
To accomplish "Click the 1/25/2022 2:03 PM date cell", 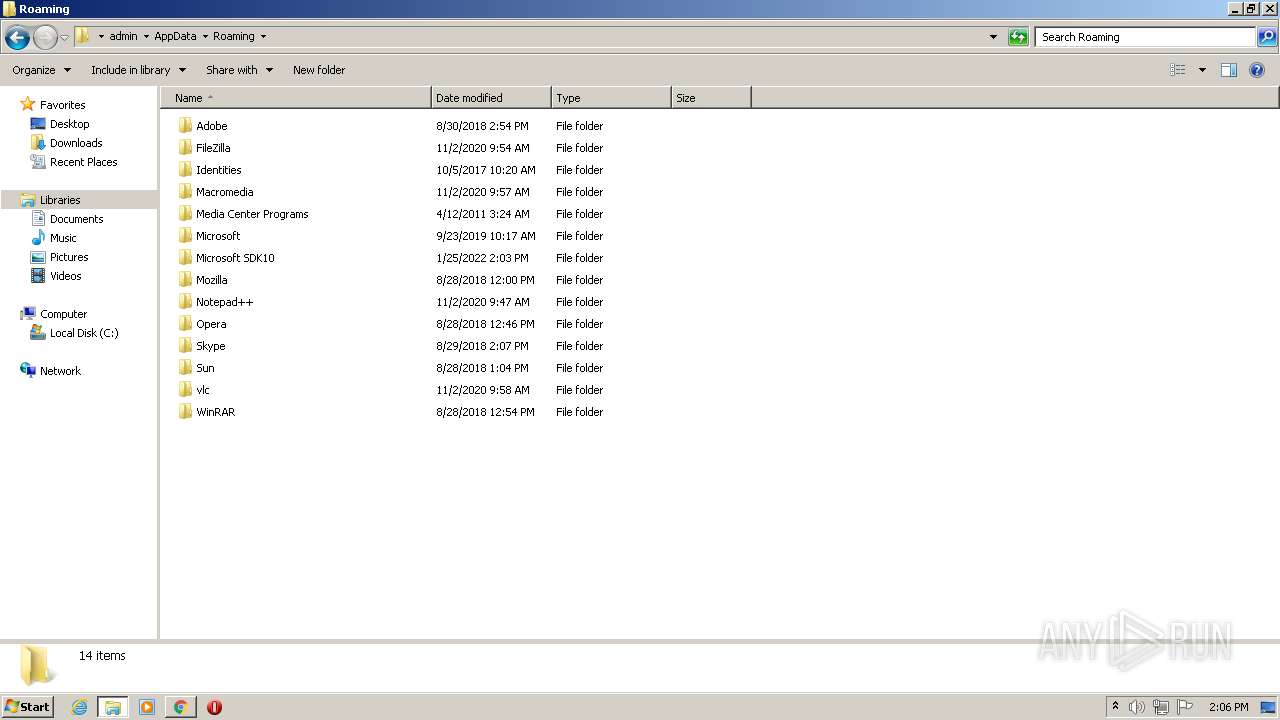I will tap(482, 258).
